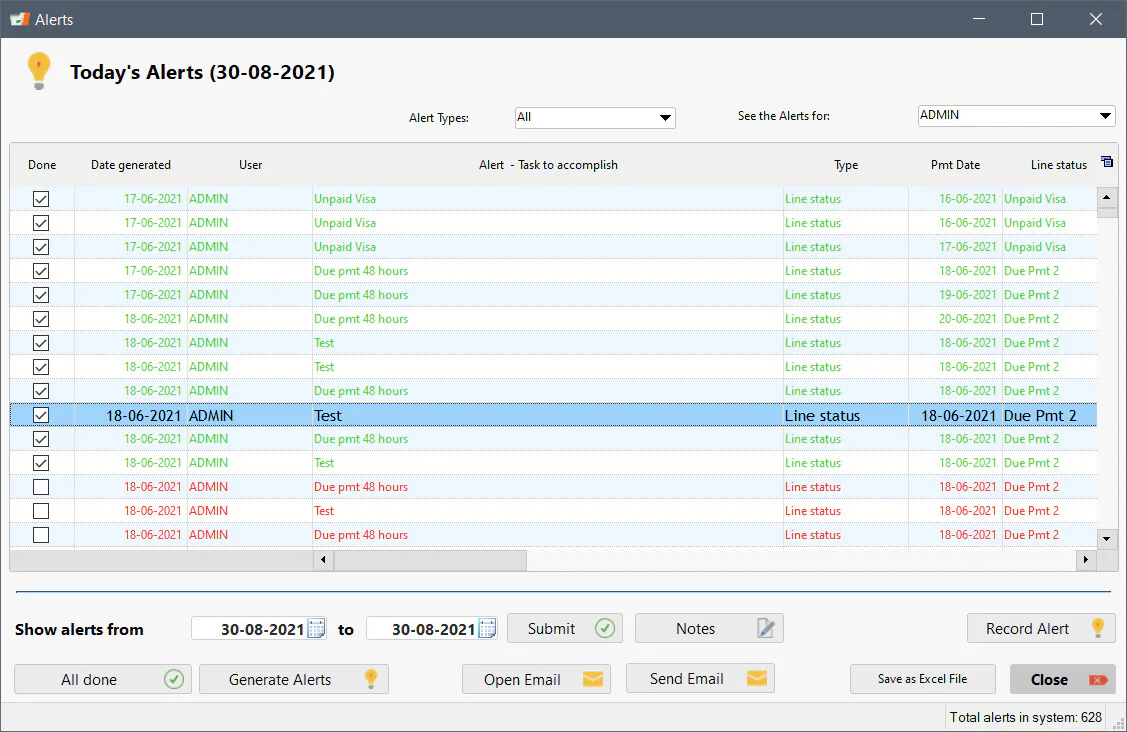Submit the selected date range
1127x732 pixels.
(x=565, y=628)
